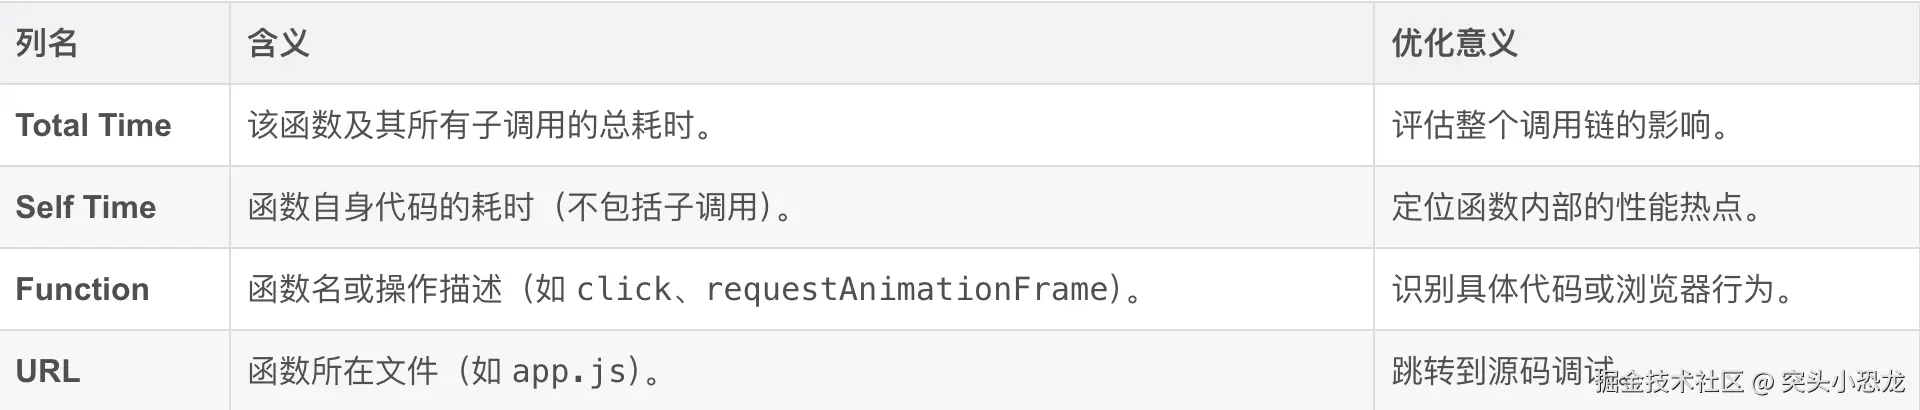Click the requestAnimationFrame code text
The height and width of the screenshot is (410, 1920).
coord(908,289)
